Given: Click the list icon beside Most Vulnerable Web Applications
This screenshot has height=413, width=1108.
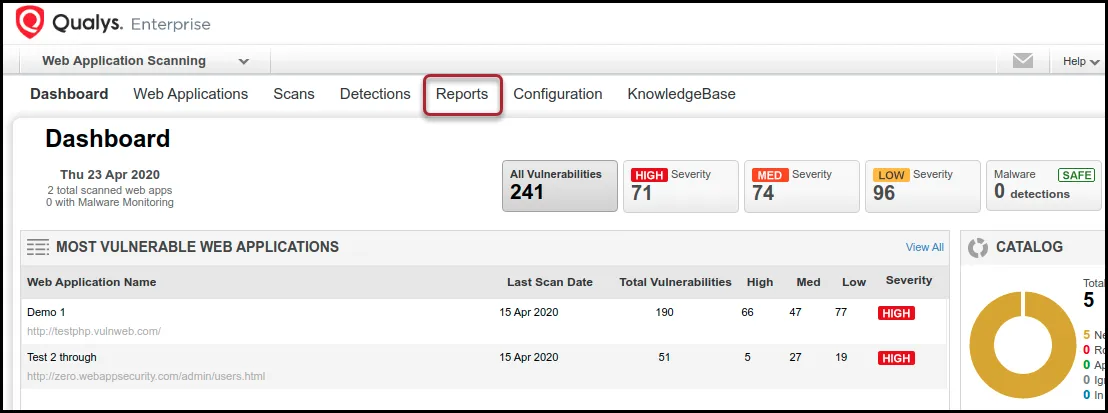Looking at the screenshot, I should point(38,247).
